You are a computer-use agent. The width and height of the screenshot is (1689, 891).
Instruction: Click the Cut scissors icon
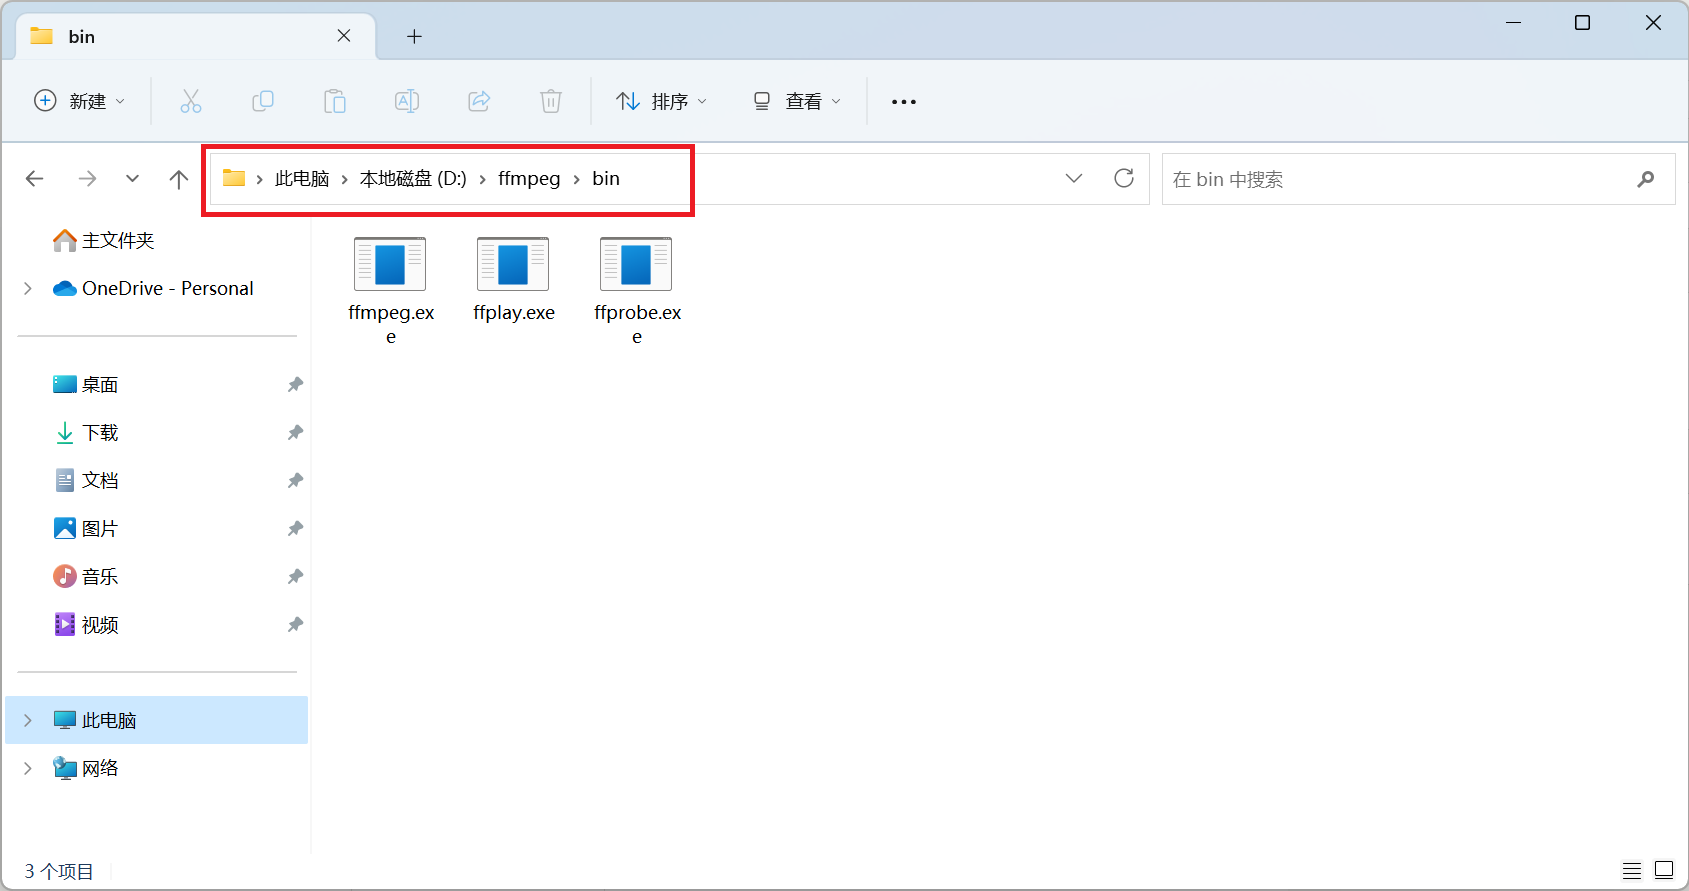click(191, 101)
